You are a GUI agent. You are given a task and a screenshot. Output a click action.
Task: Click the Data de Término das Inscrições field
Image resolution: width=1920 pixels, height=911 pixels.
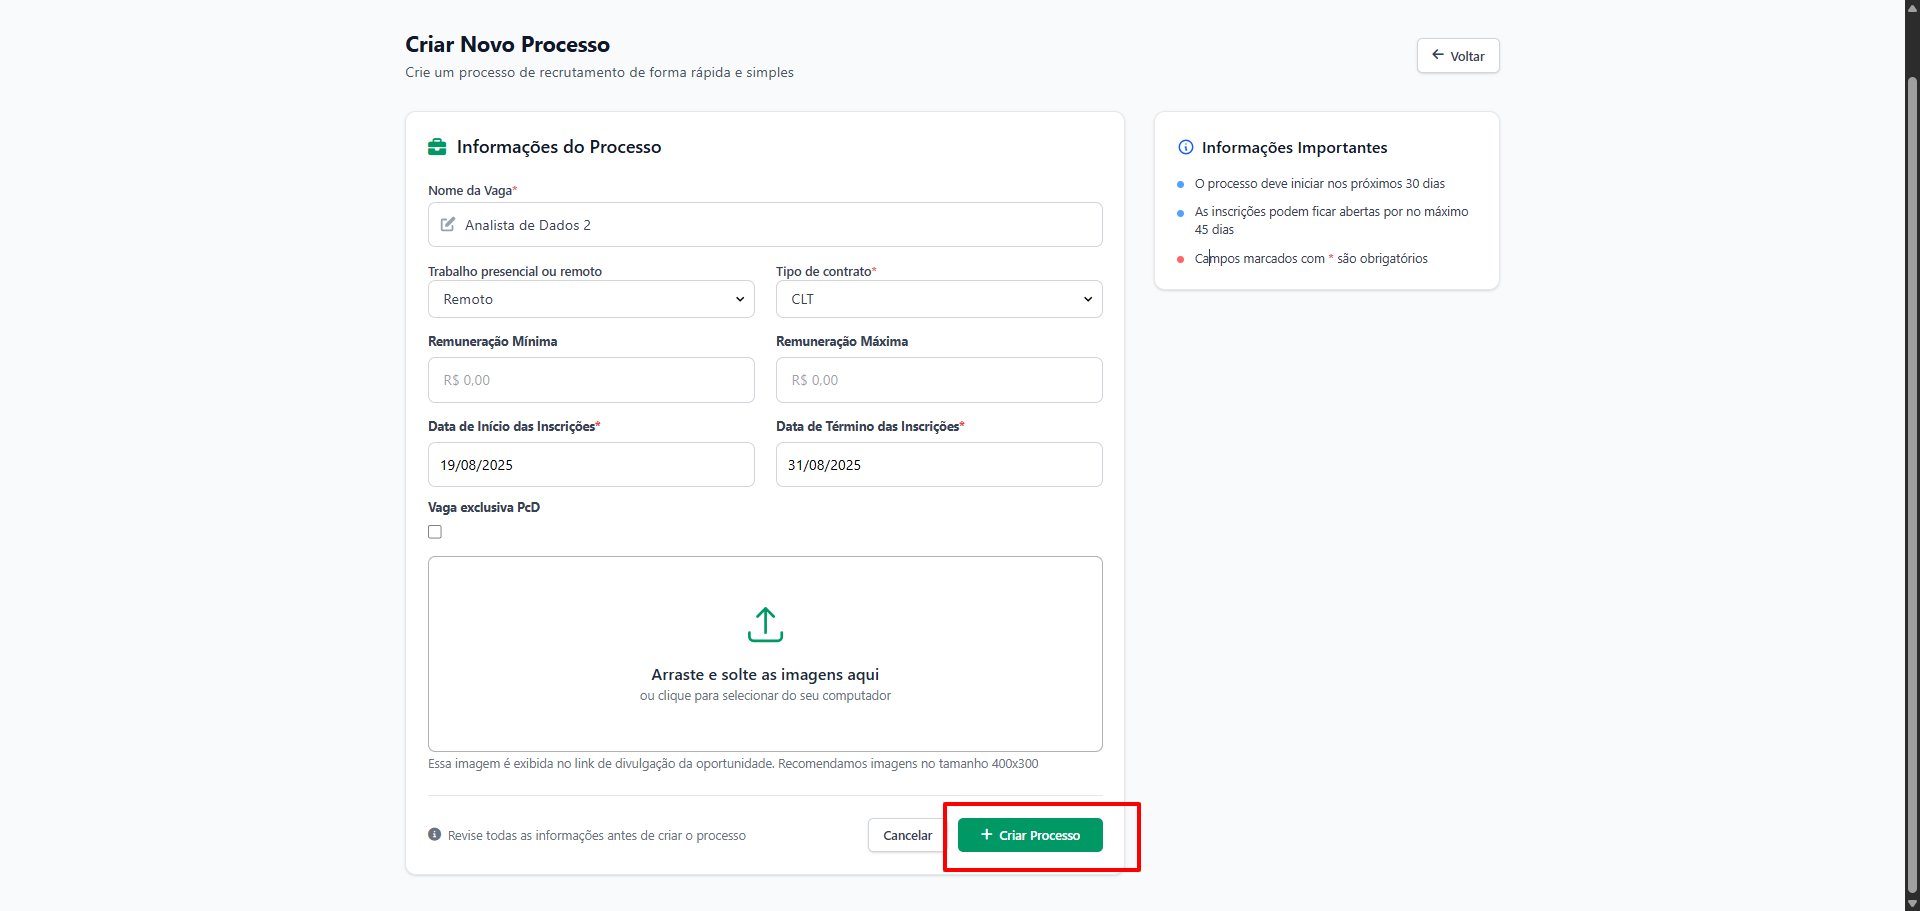939,465
